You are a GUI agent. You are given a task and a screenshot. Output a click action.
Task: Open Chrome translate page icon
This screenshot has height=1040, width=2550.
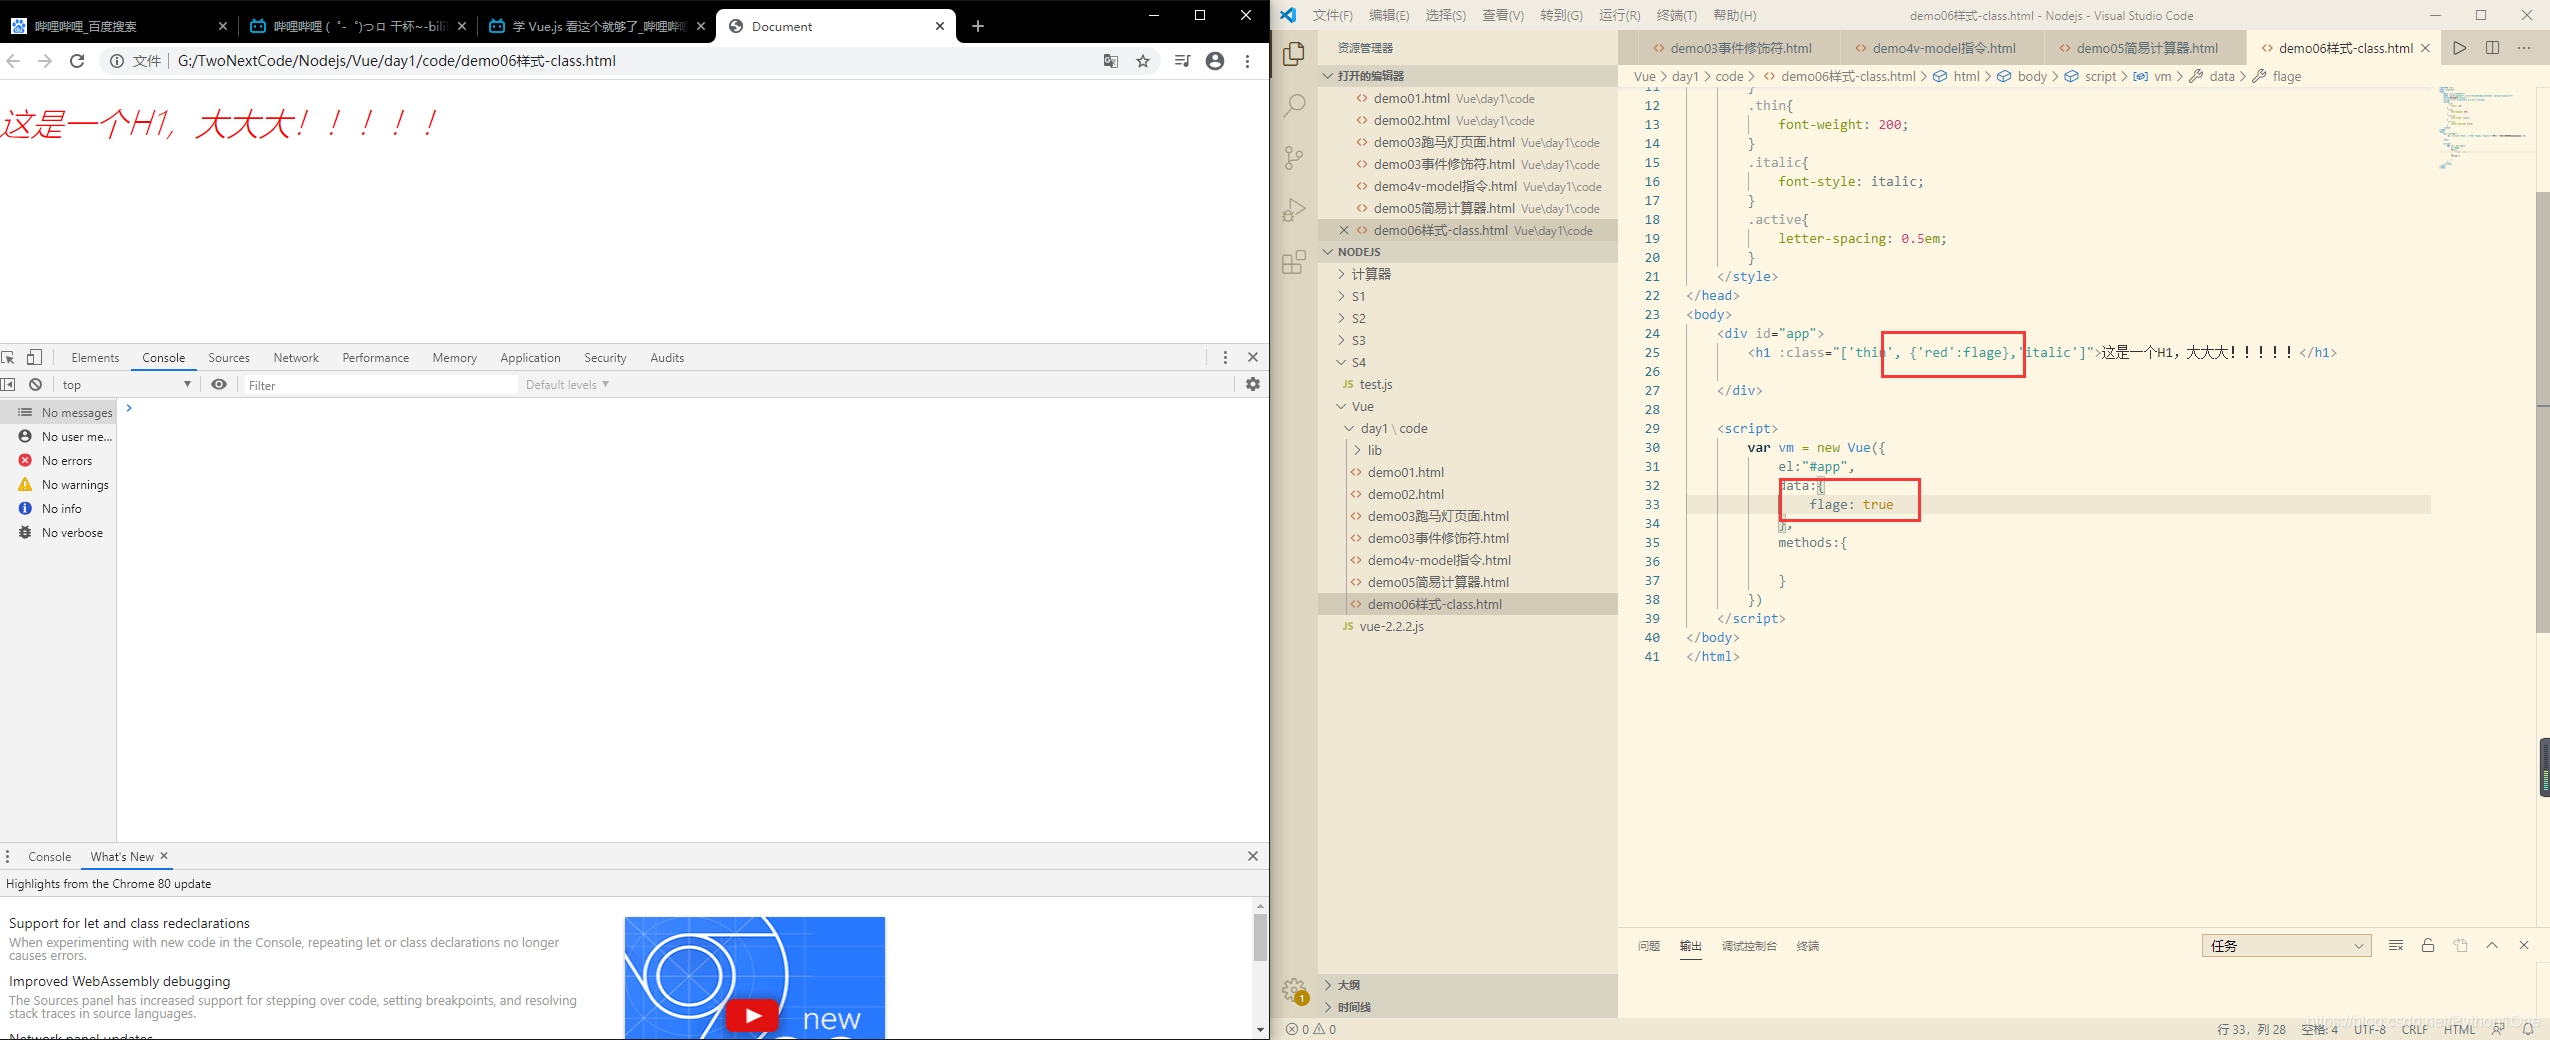pyautogui.click(x=1110, y=61)
